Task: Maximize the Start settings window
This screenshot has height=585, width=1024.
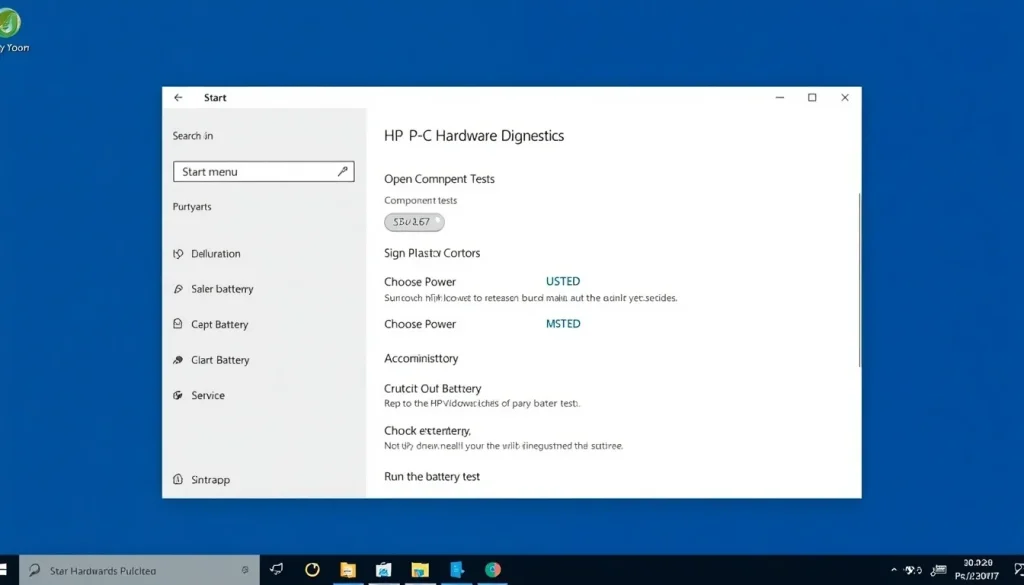Action: coord(812,98)
